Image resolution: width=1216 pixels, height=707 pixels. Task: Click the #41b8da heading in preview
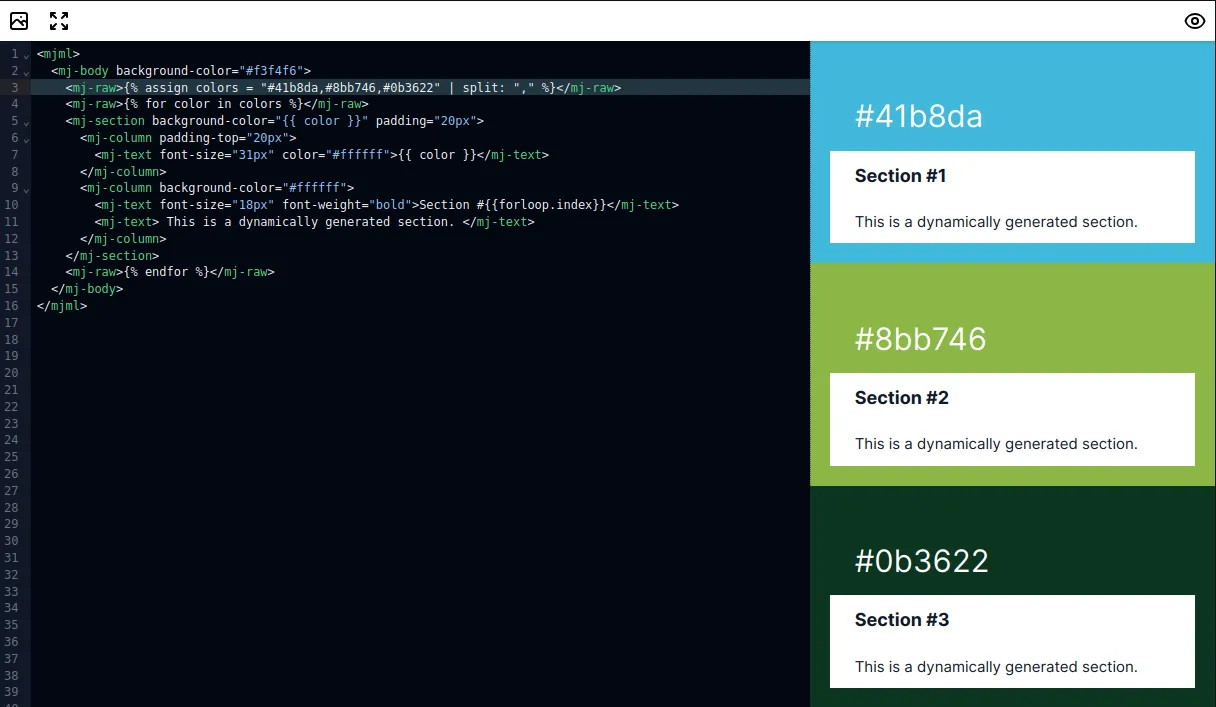click(918, 117)
